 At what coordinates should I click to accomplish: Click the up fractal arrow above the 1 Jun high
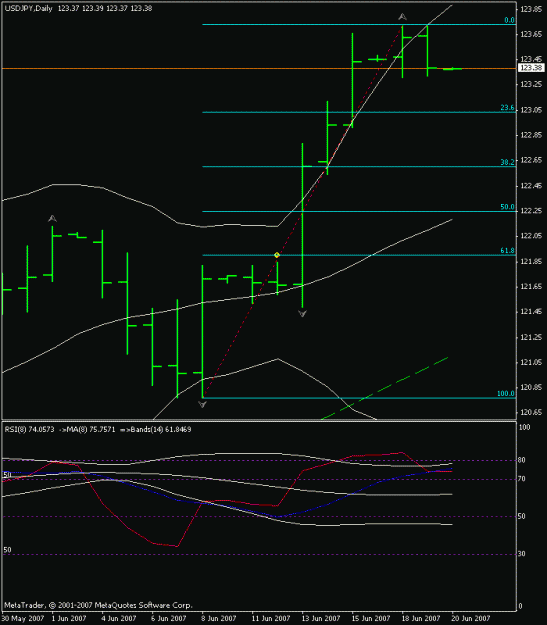(52, 218)
